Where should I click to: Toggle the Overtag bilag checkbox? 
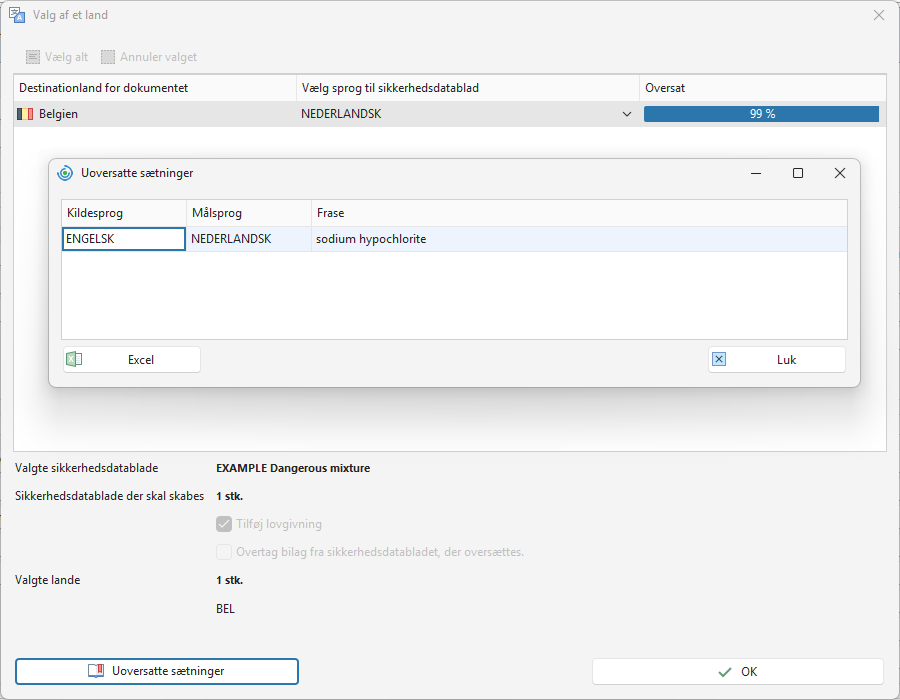pyautogui.click(x=224, y=552)
